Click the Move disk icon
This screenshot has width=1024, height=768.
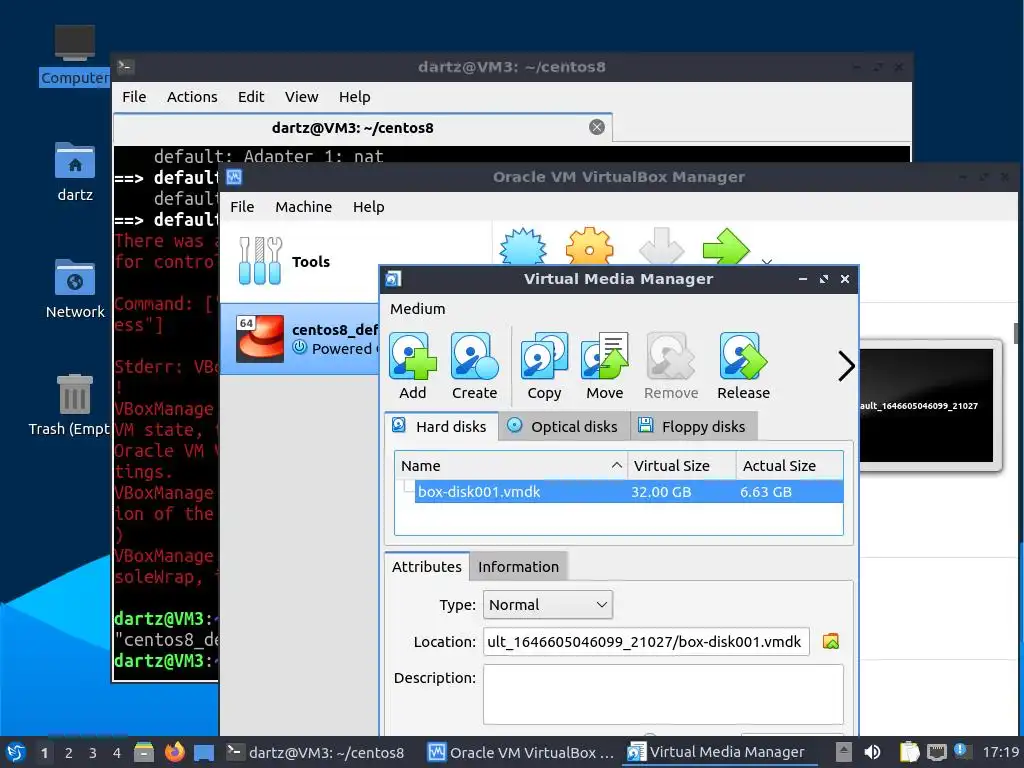[x=605, y=357]
